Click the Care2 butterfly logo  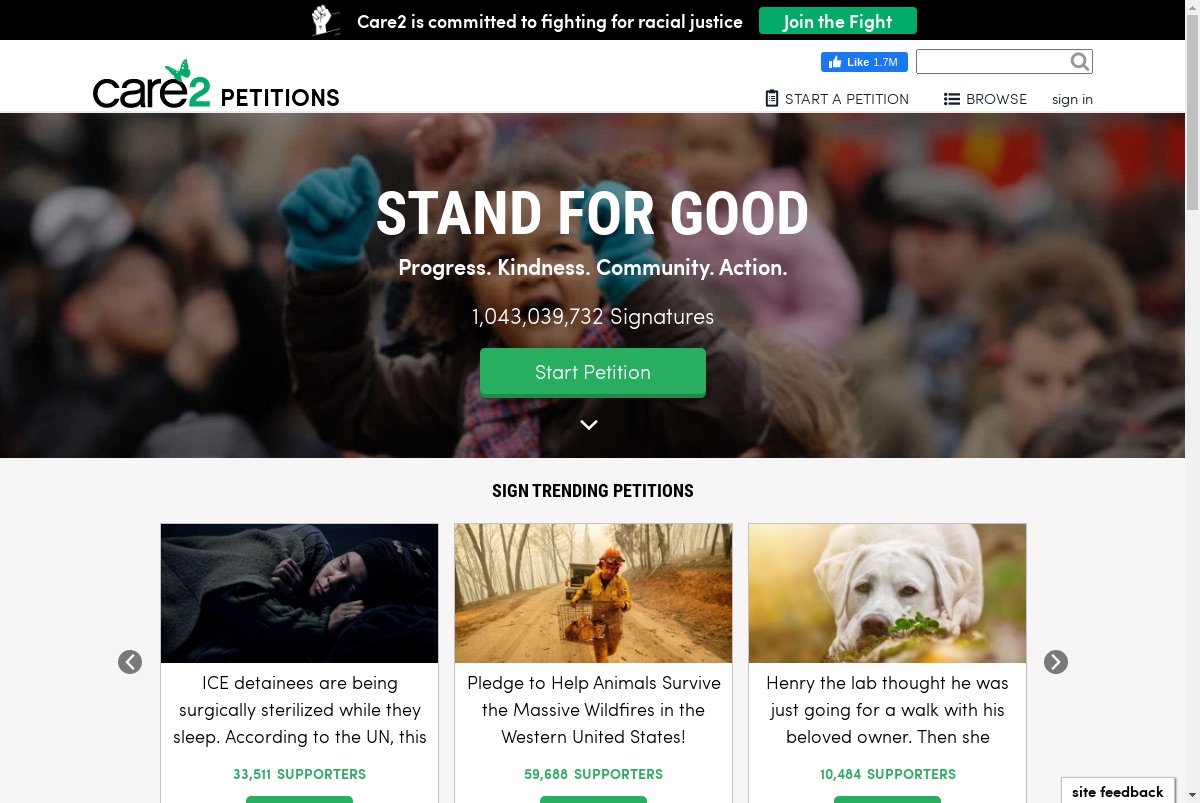click(152, 85)
